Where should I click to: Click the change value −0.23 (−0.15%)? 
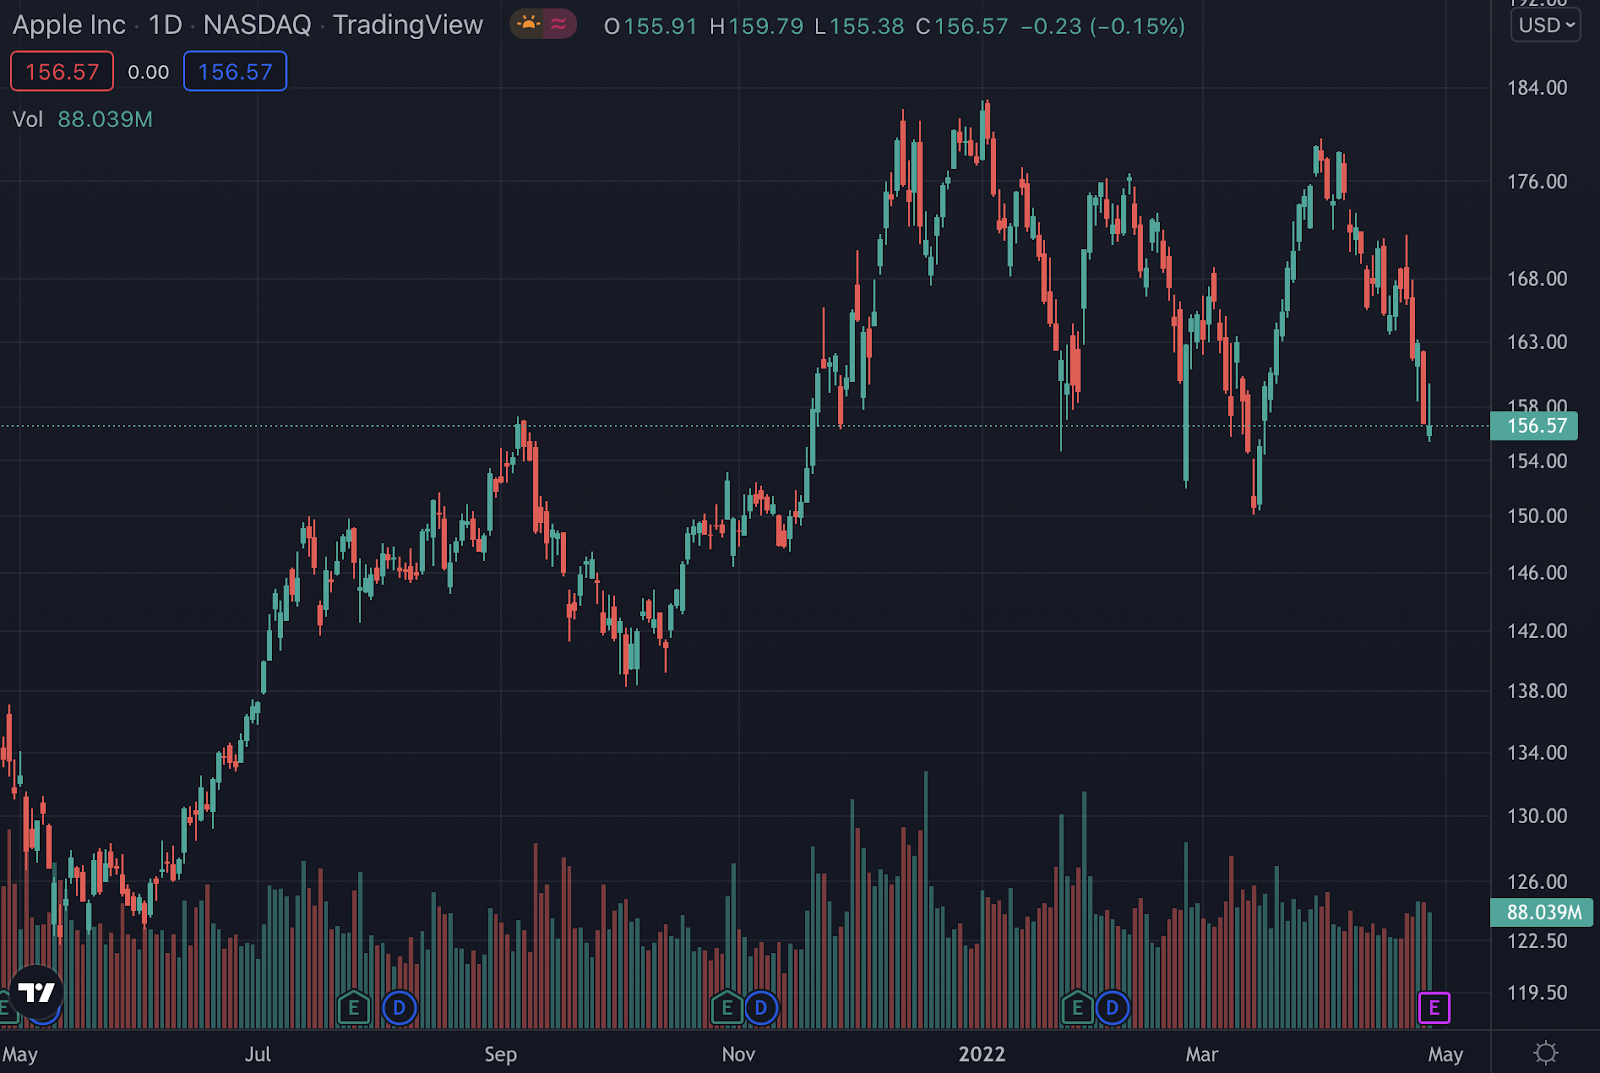pyautogui.click(x=1103, y=26)
